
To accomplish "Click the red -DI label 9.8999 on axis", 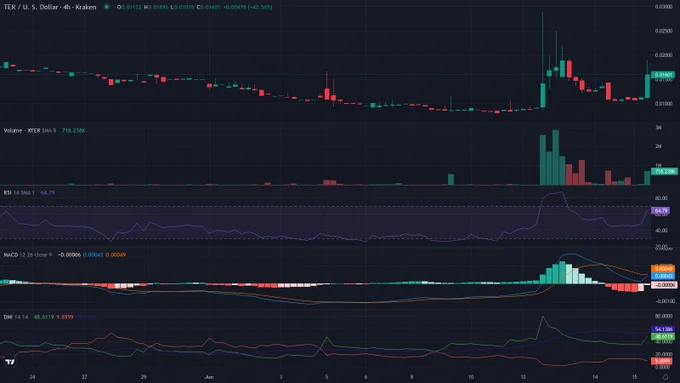I will (x=662, y=361).
